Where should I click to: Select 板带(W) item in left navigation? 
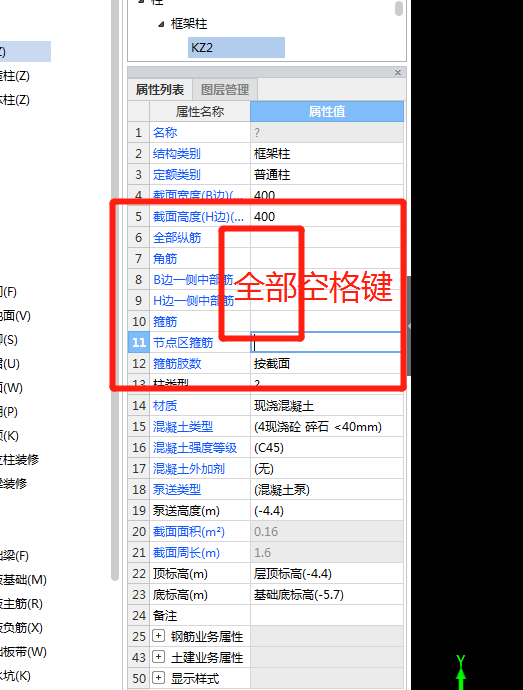pyautogui.click(x=23, y=652)
